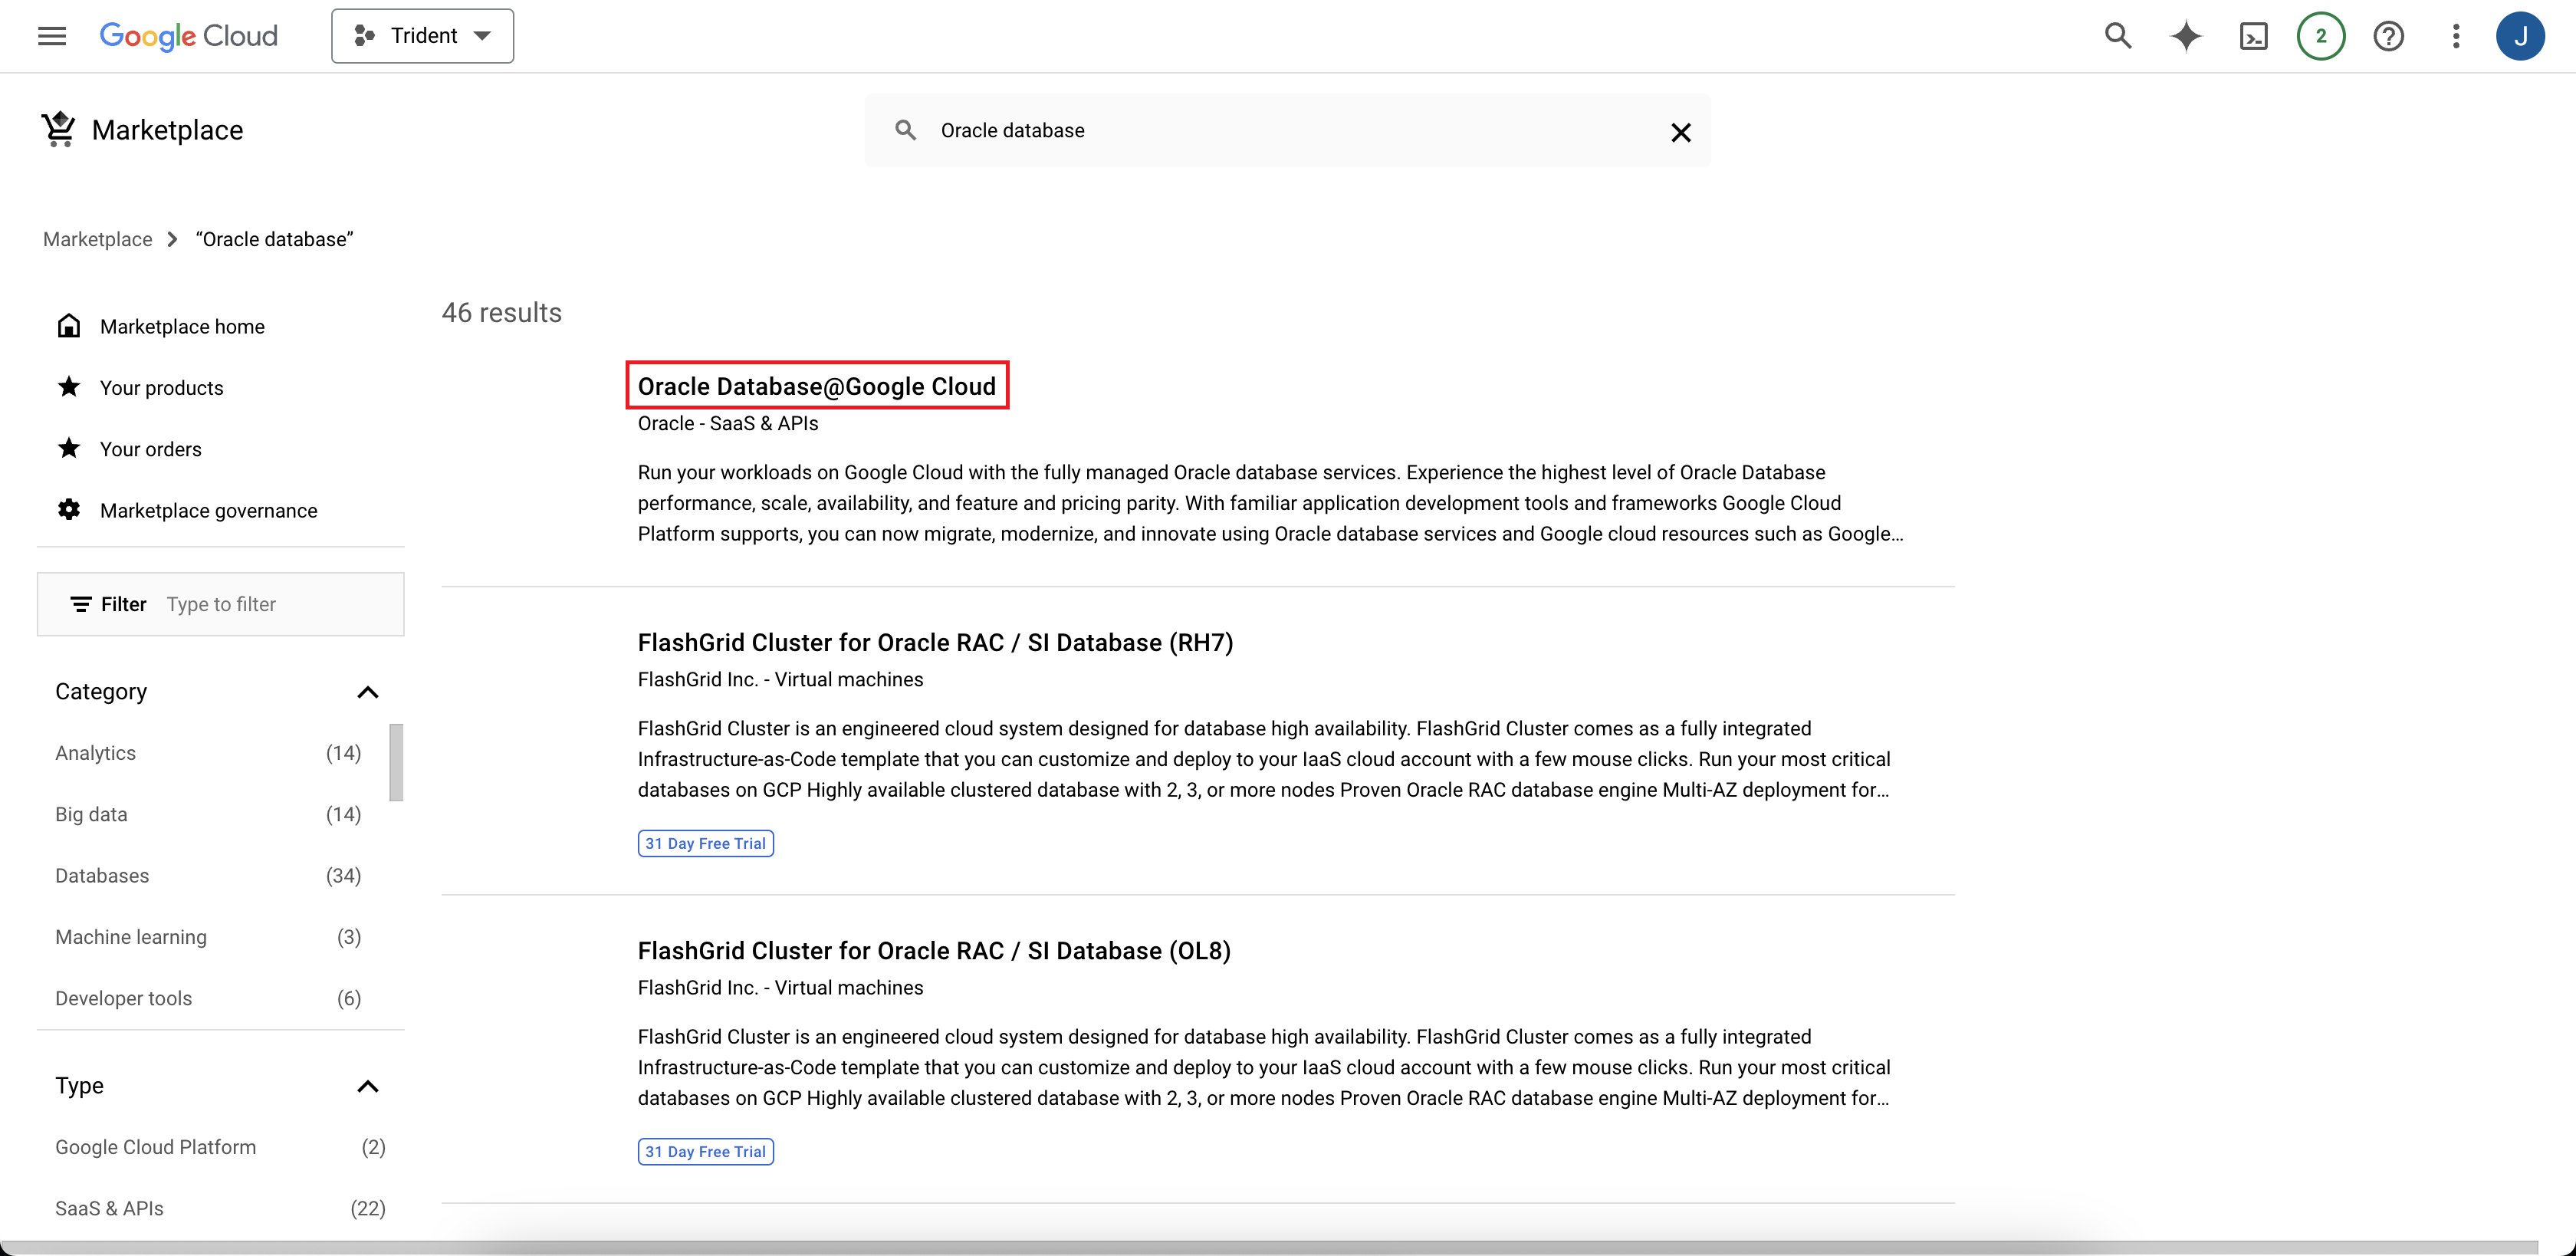This screenshot has height=1256, width=2576.
Task: Open Your products page
Action: [x=161, y=387]
